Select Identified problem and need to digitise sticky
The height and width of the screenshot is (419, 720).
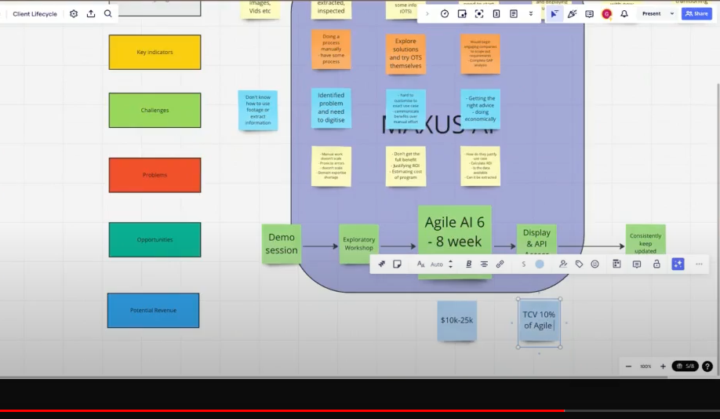click(331, 108)
